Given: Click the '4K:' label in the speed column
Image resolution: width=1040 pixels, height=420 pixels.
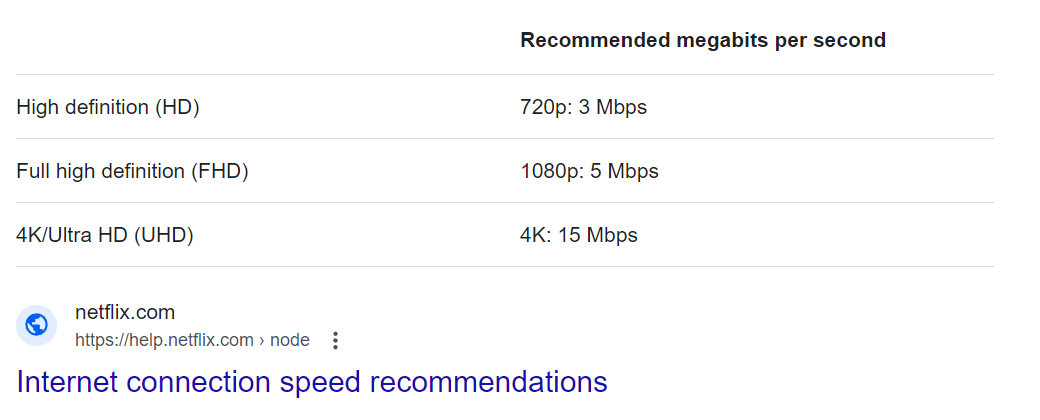Looking at the screenshot, I should pyautogui.click(x=536, y=235).
